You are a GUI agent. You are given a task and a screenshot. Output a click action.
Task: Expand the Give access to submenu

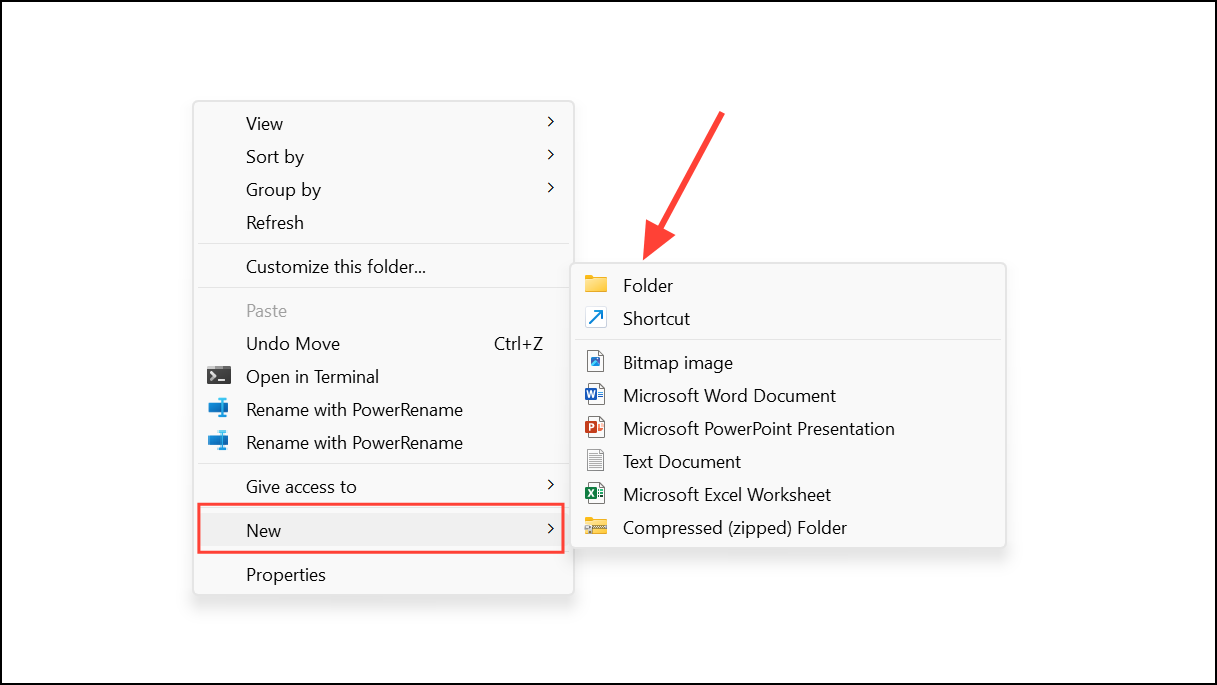click(x=550, y=485)
